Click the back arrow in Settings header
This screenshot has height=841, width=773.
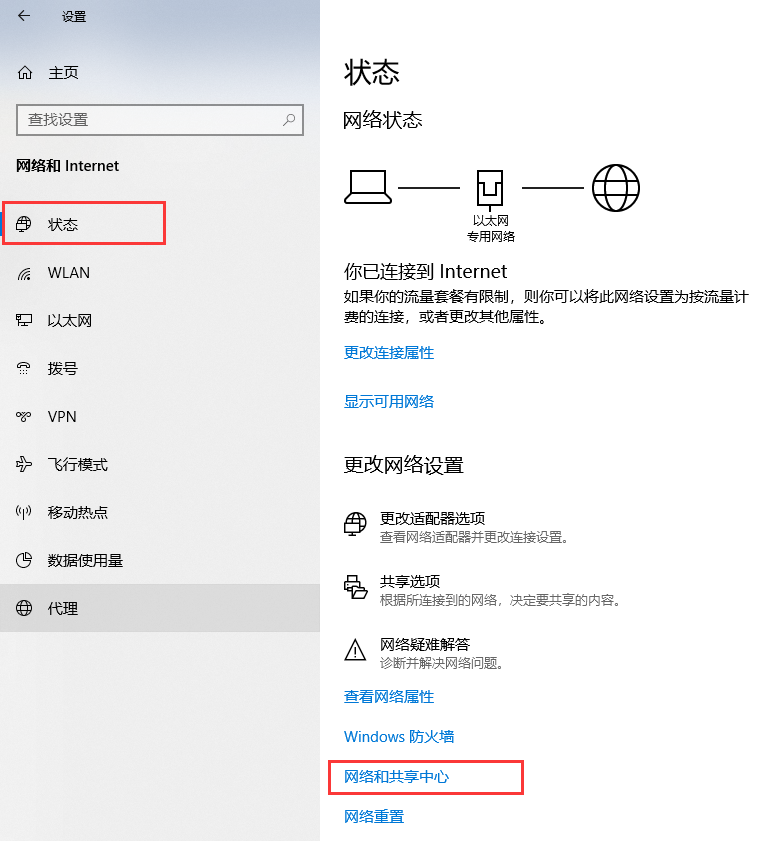click(x=24, y=16)
